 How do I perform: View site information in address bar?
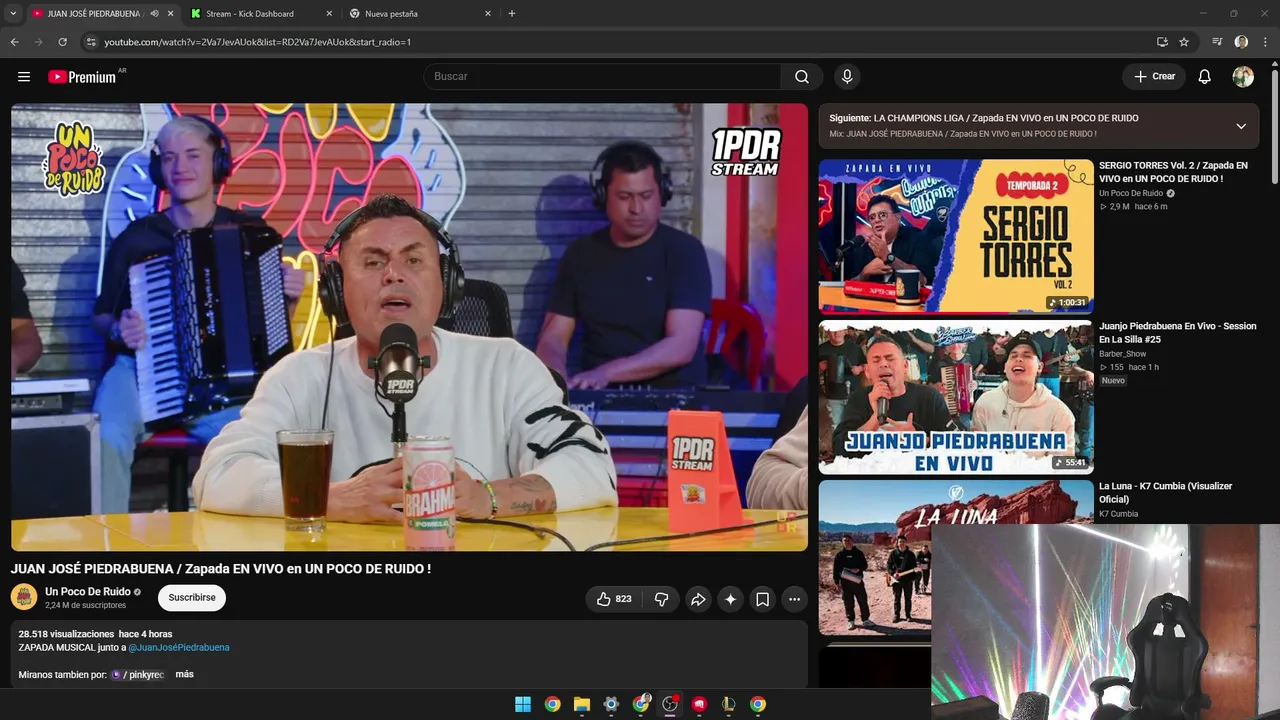tap(90, 42)
